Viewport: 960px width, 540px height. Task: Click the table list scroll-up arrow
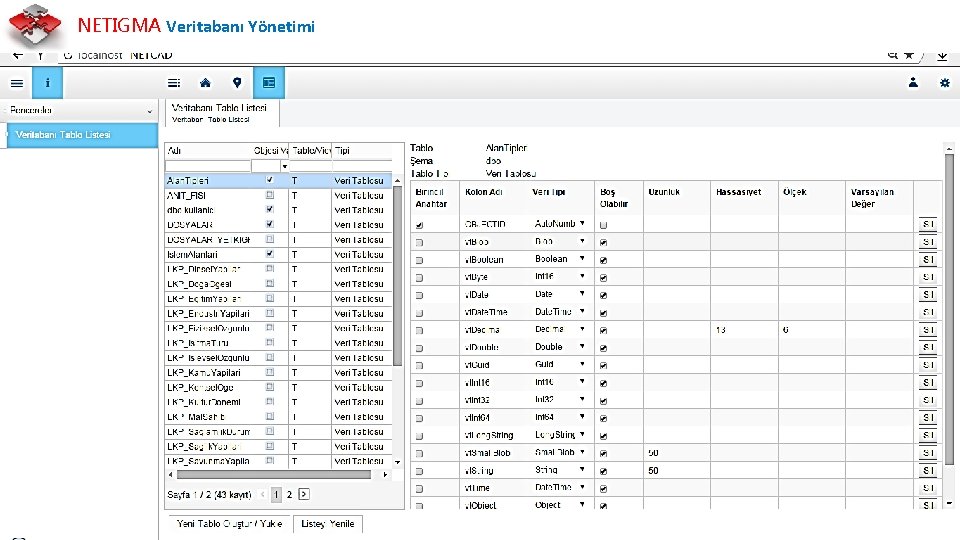[x=397, y=181]
